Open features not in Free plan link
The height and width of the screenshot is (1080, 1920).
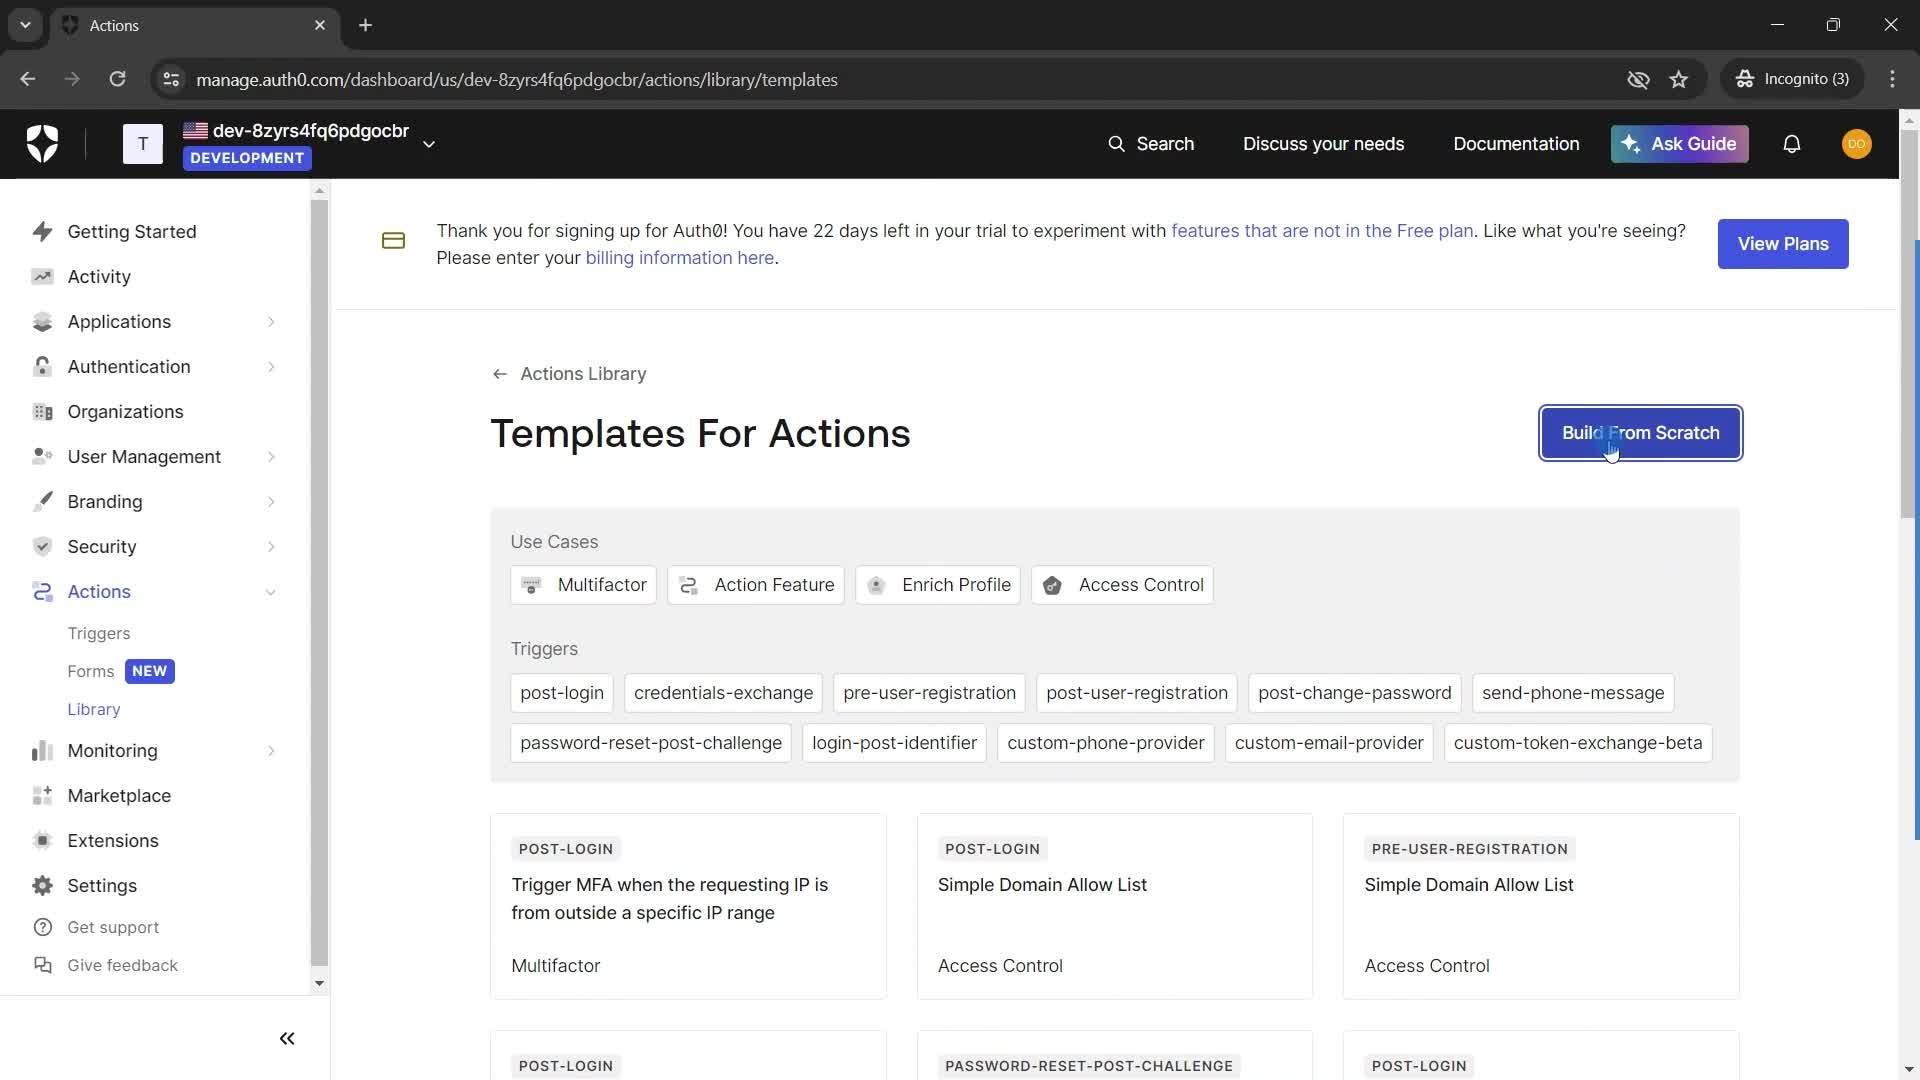(x=1322, y=231)
